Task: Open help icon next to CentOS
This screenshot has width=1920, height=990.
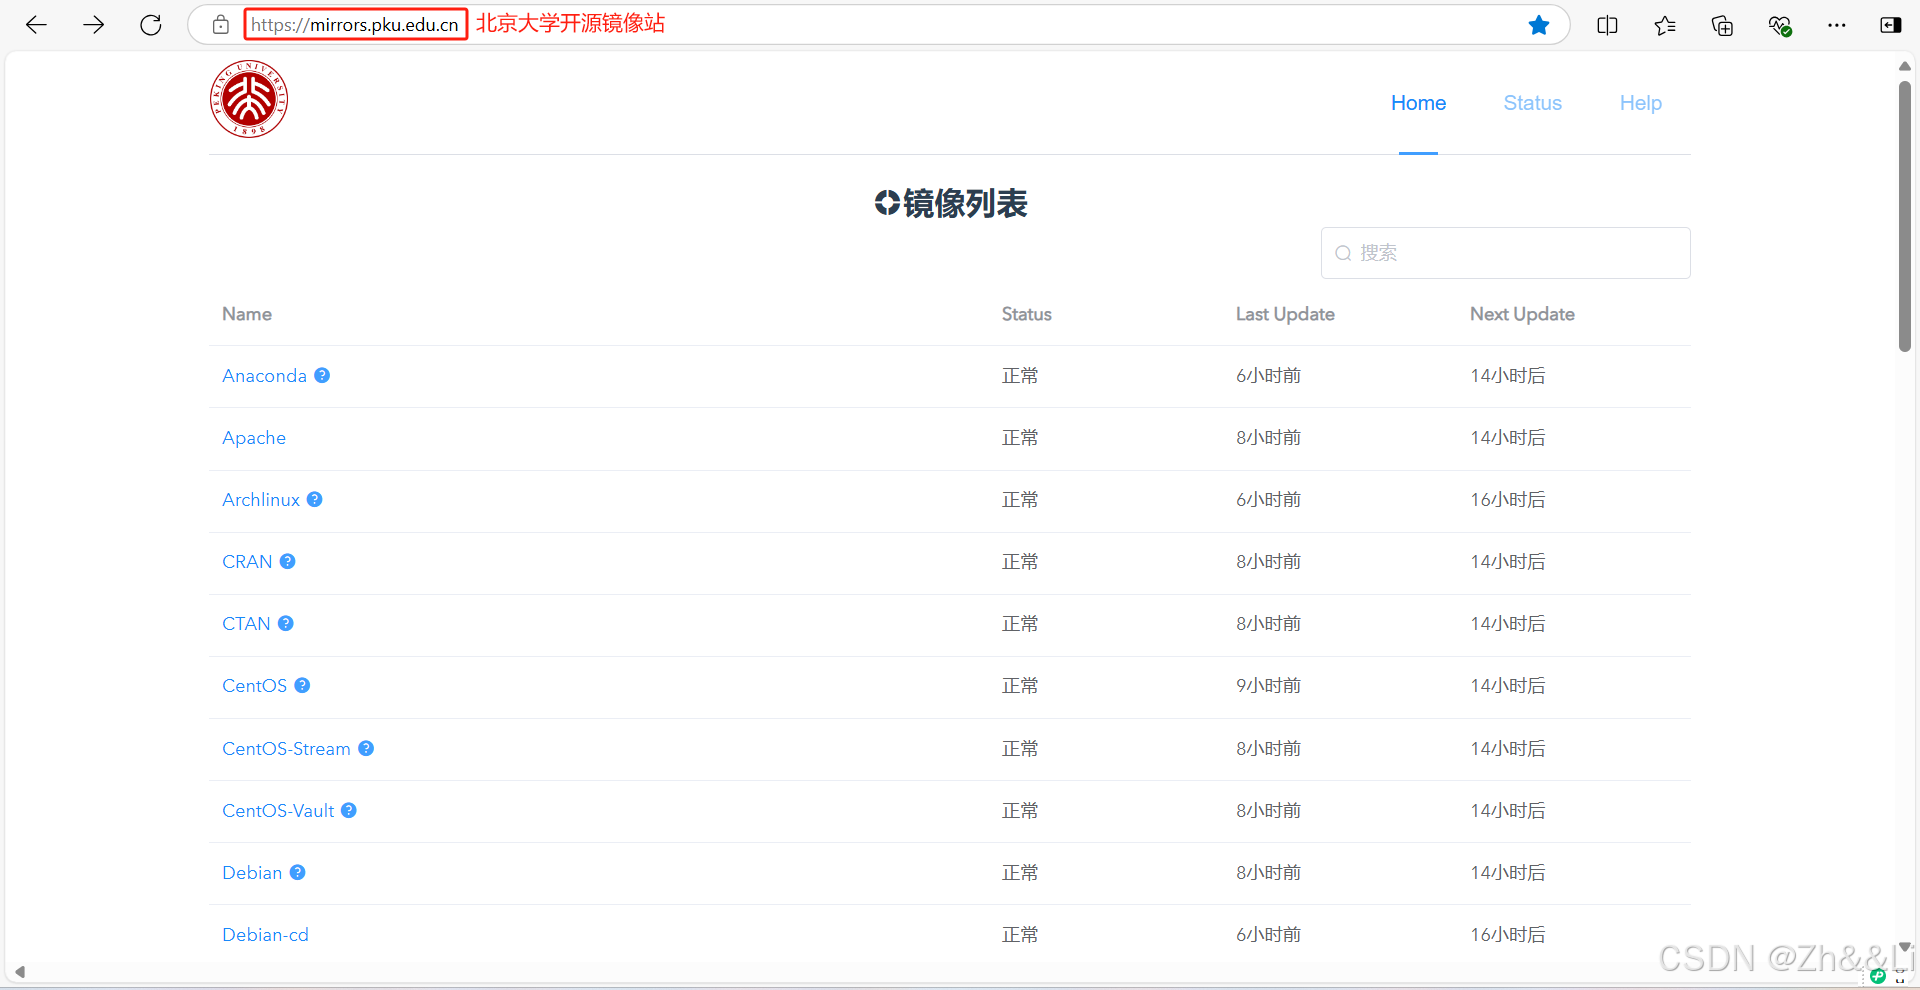Action: pyautogui.click(x=302, y=685)
